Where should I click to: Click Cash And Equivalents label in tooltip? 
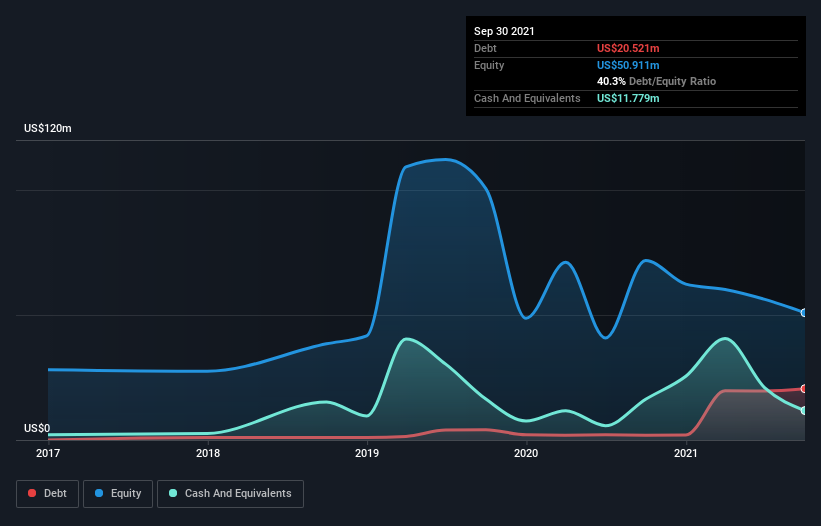pos(527,98)
